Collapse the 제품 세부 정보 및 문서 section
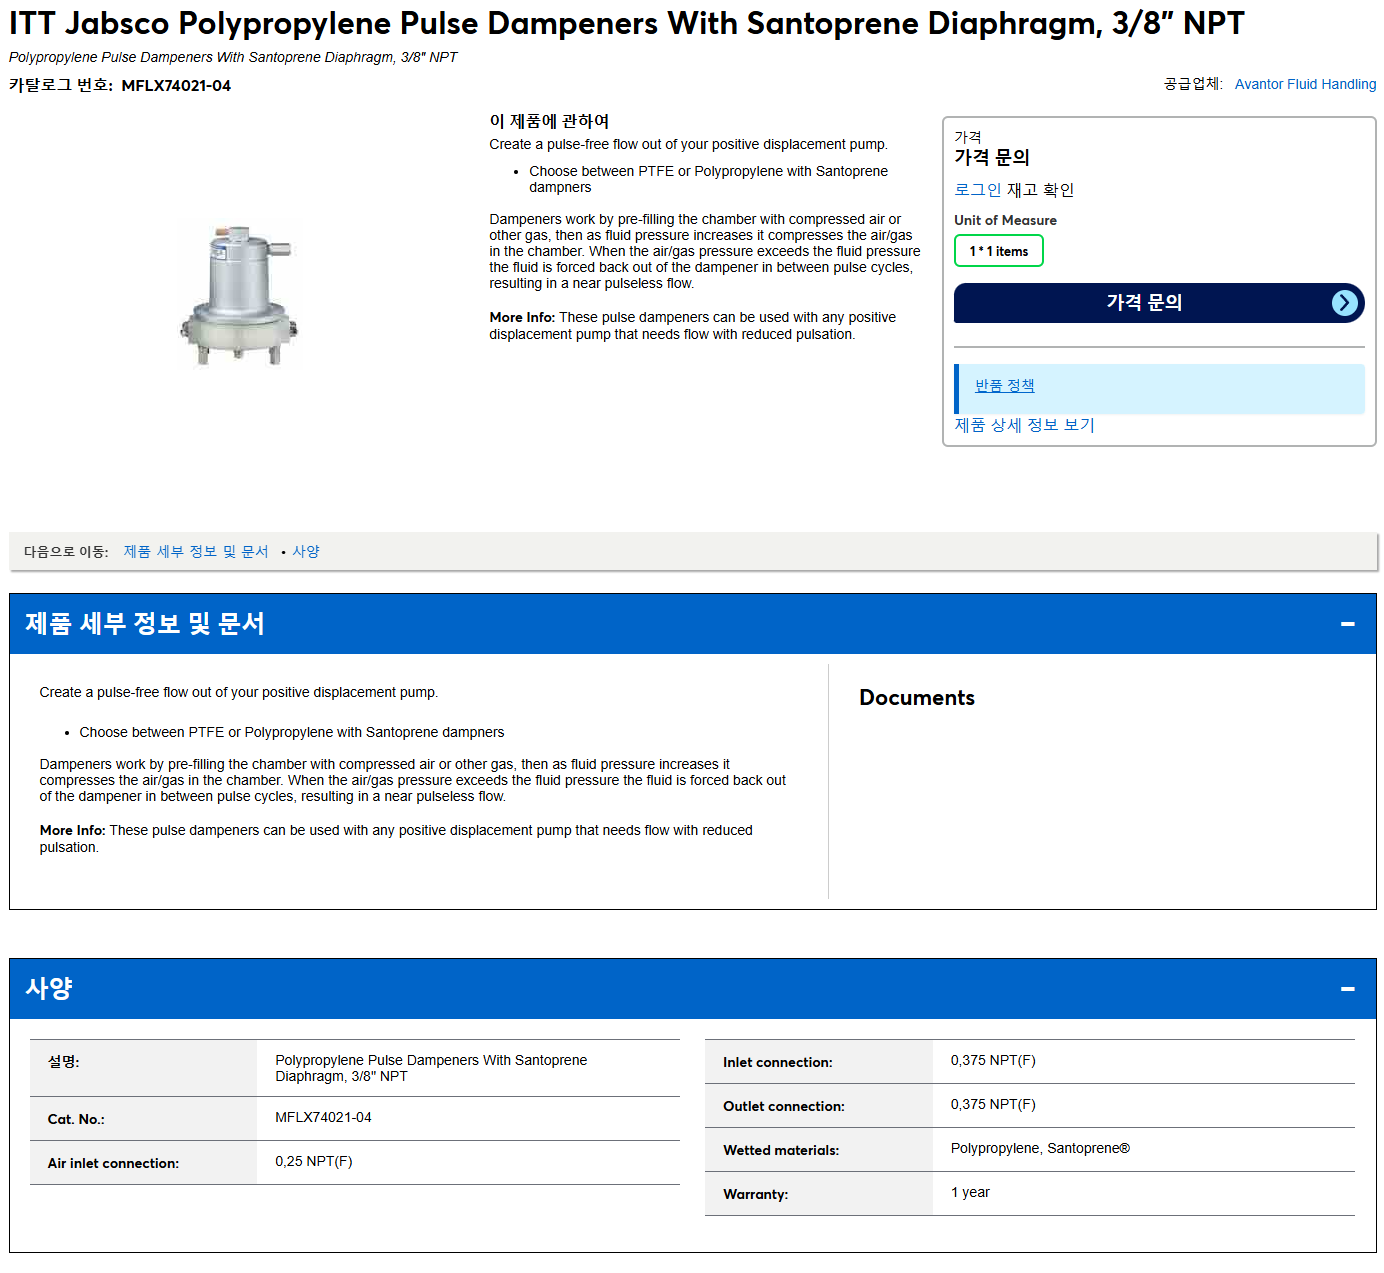Screen dimensions: 1384x1273 point(1347,624)
